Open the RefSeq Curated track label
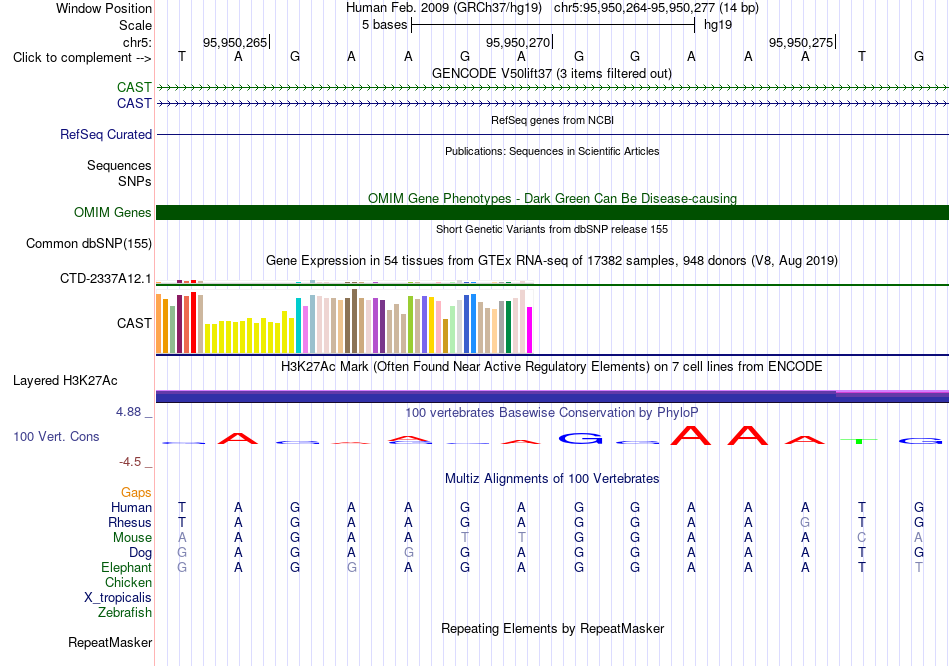Screen dimensions: 950x666 [105, 135]
